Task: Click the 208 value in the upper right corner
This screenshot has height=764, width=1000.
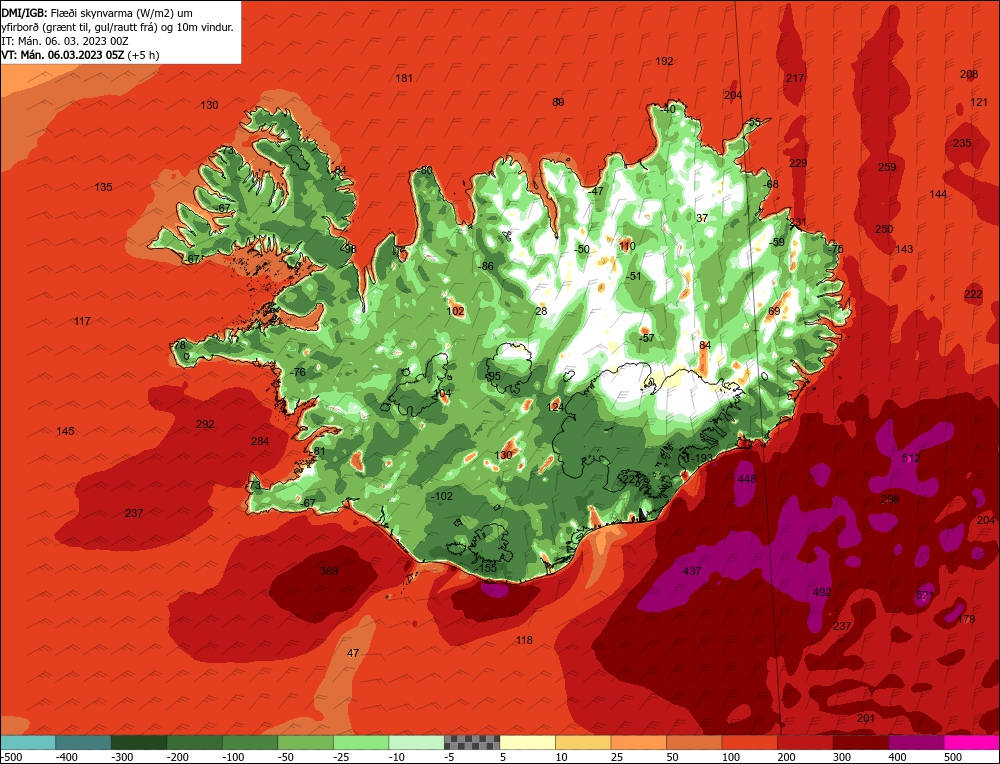Action: coord(969,74)
